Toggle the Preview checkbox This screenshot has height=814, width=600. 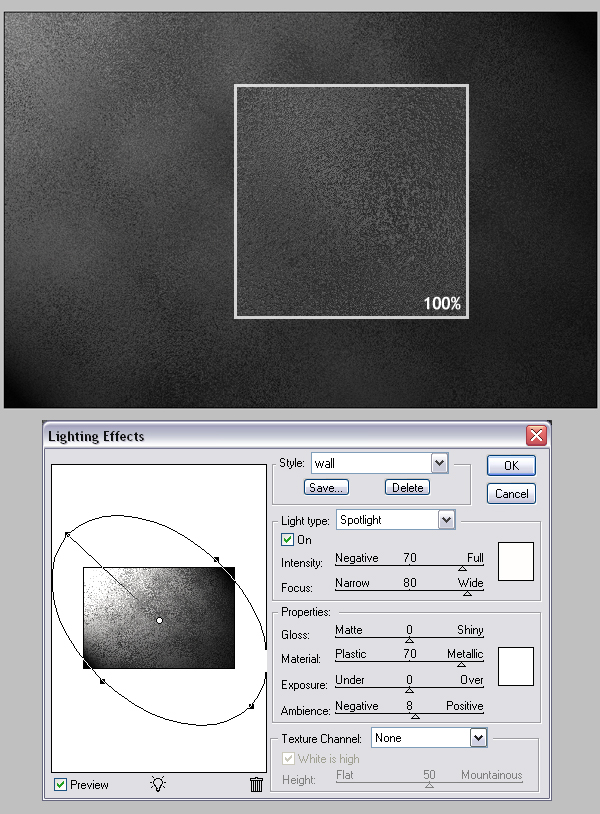point(61,784)
